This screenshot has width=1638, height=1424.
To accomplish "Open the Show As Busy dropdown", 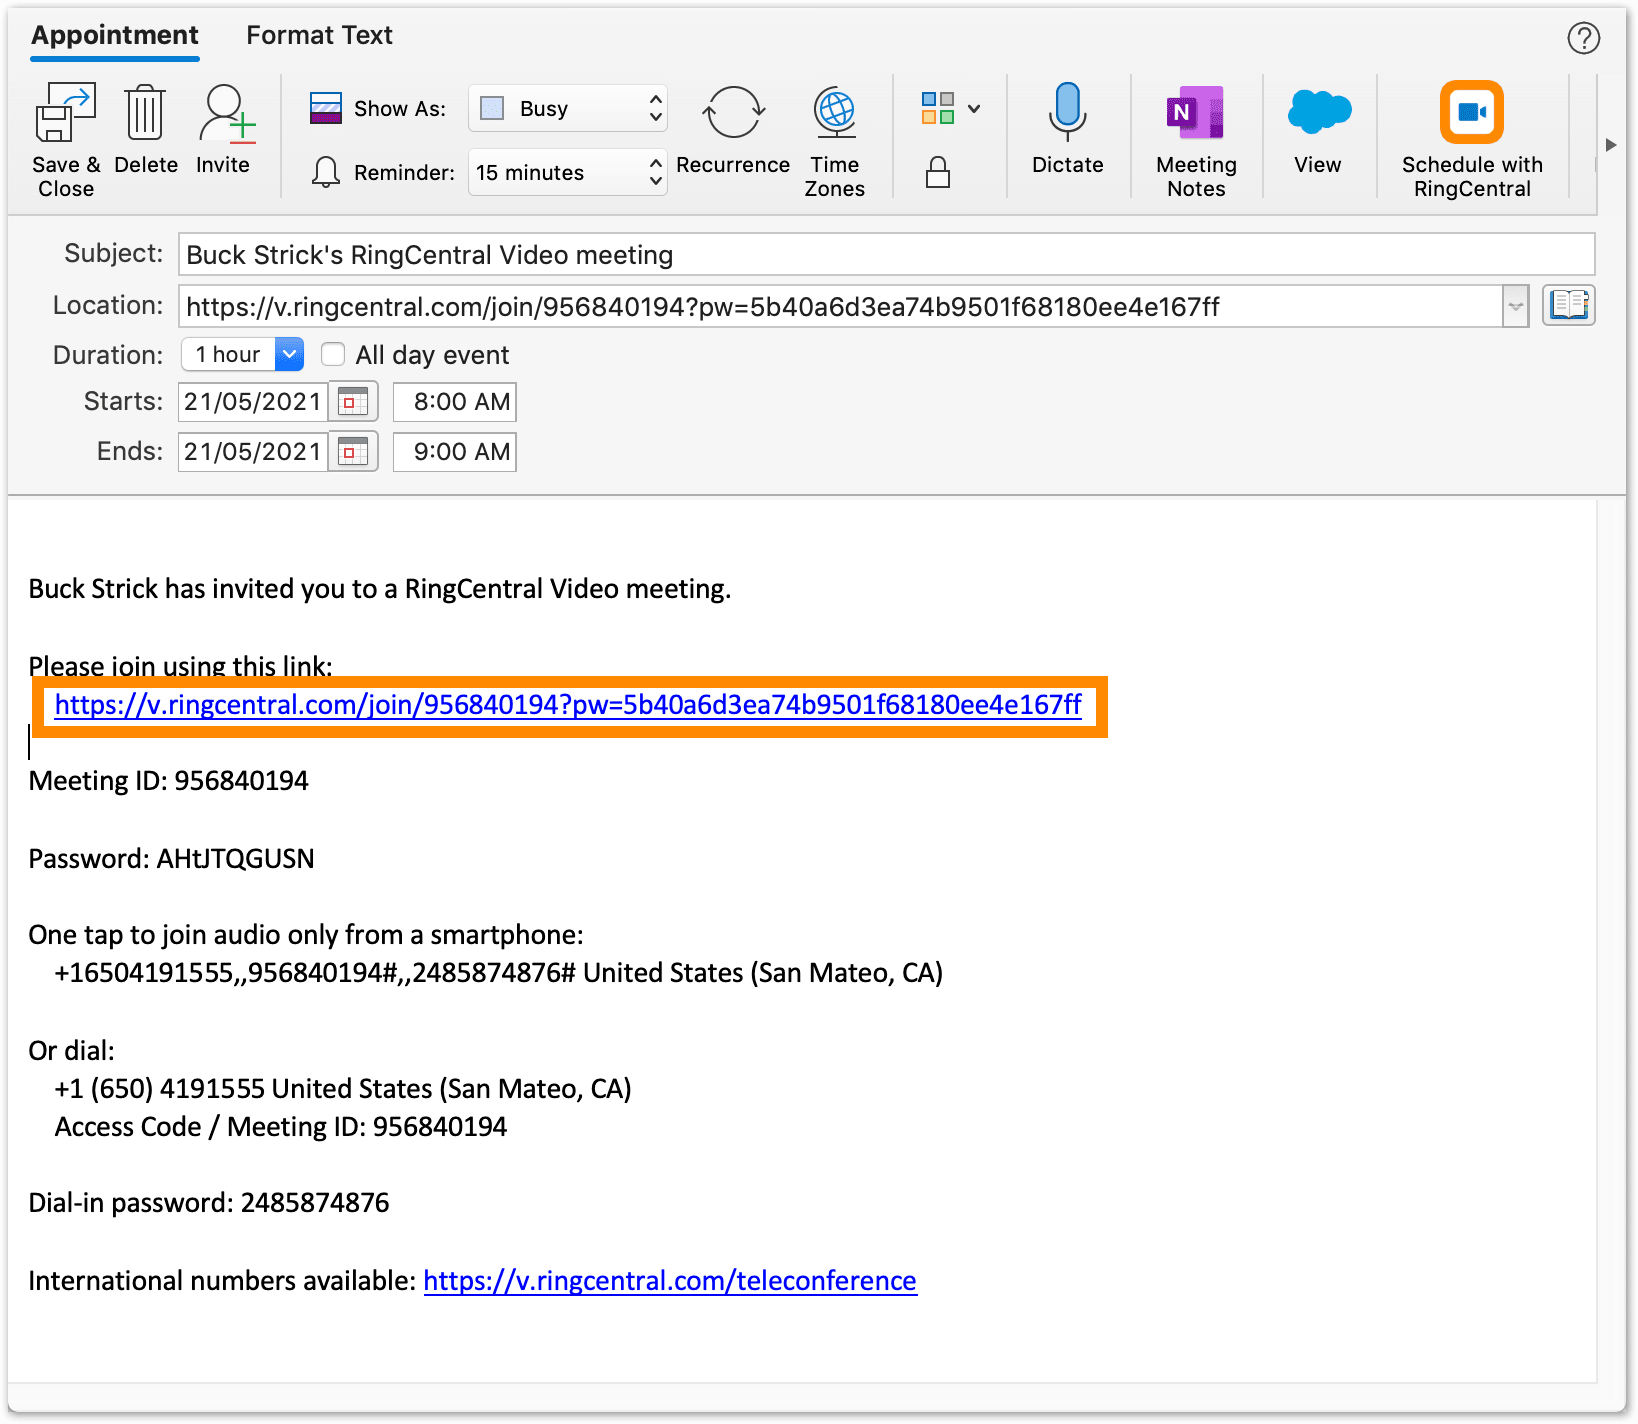I will (x=568, y=108).
